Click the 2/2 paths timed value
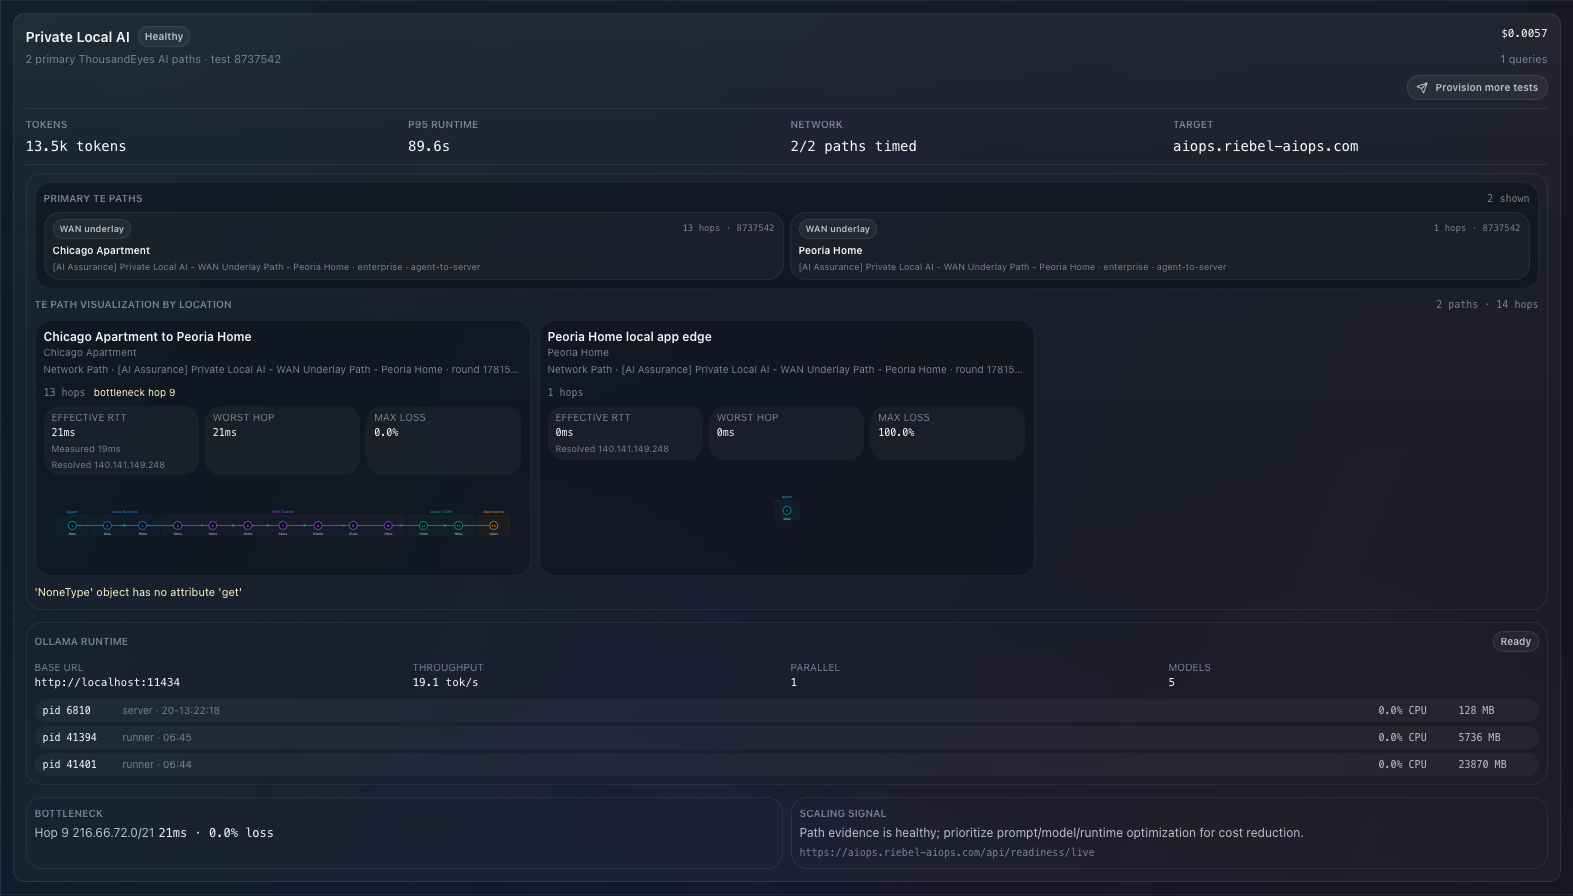This screenshot has width=1573, height=896. [853, 146]
